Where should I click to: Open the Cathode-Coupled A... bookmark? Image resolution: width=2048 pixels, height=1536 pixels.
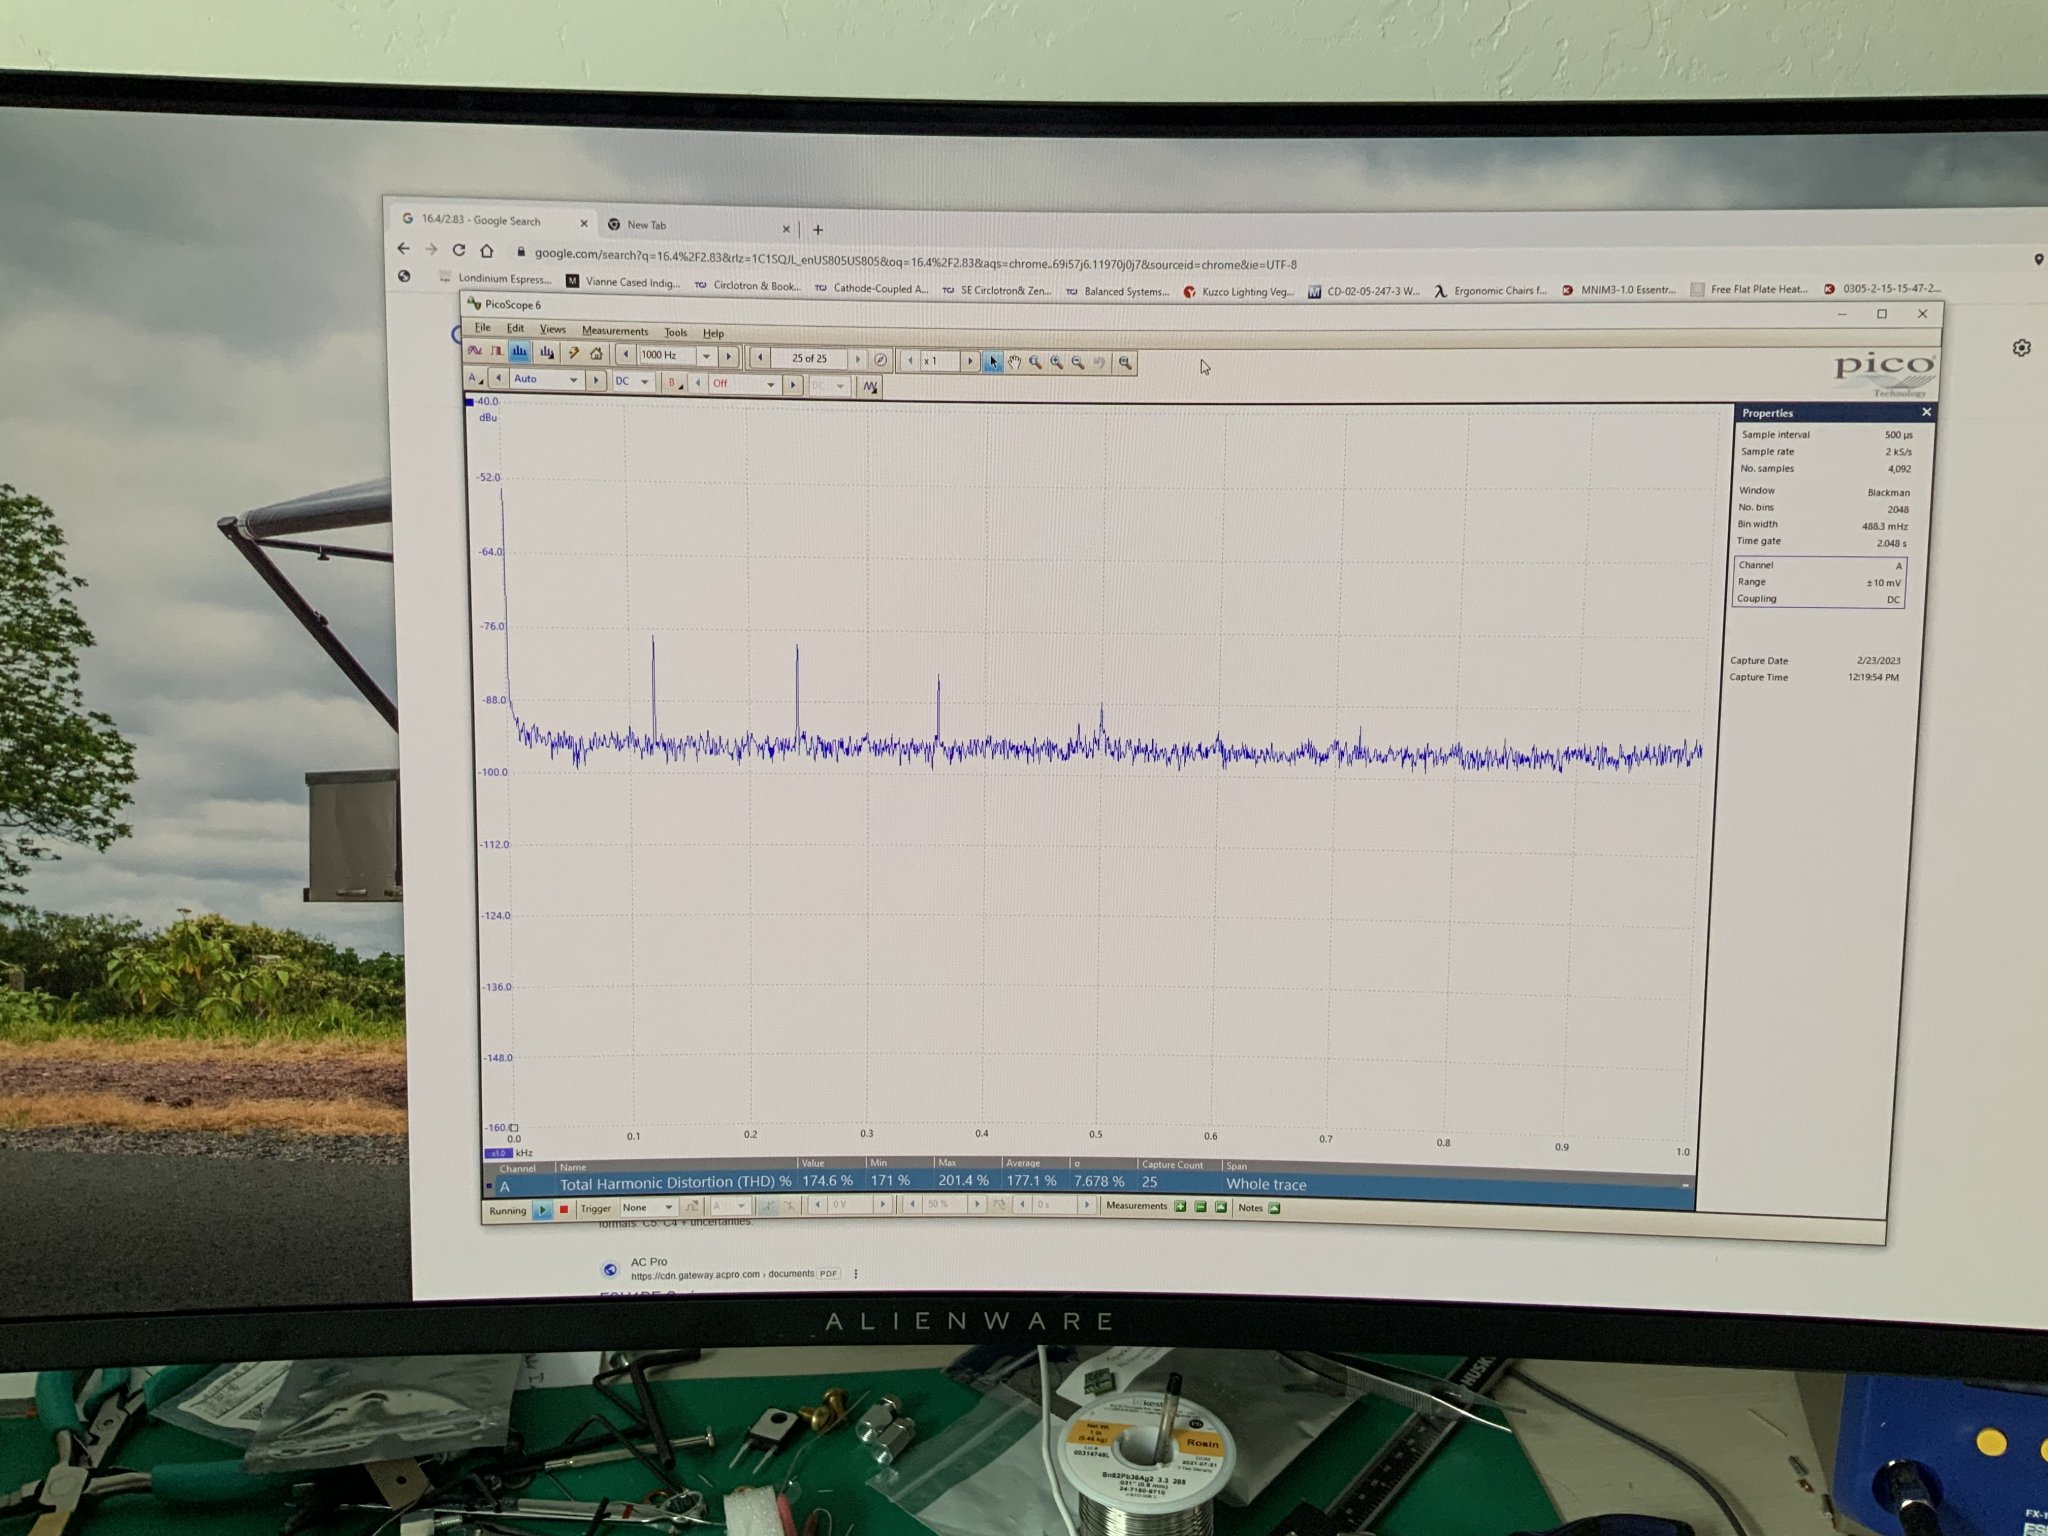pyautogui.click(x=871, y=289)
